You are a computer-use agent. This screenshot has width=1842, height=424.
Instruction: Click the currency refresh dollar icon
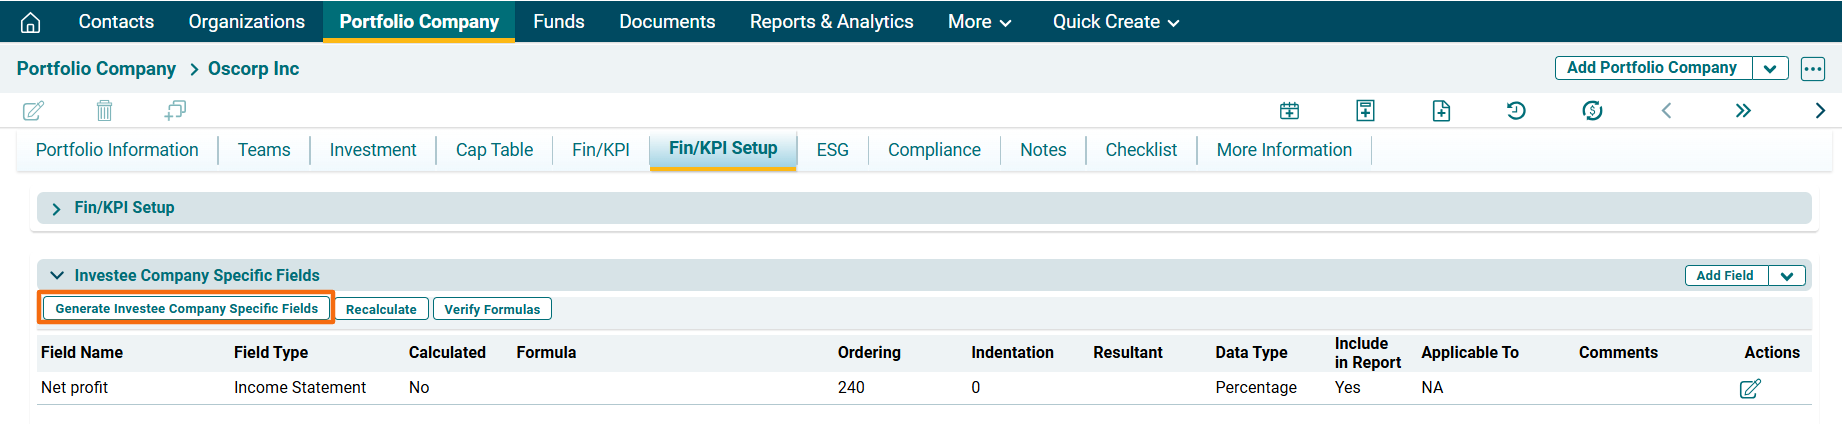pyautogui.click(x=1592, y=111)
